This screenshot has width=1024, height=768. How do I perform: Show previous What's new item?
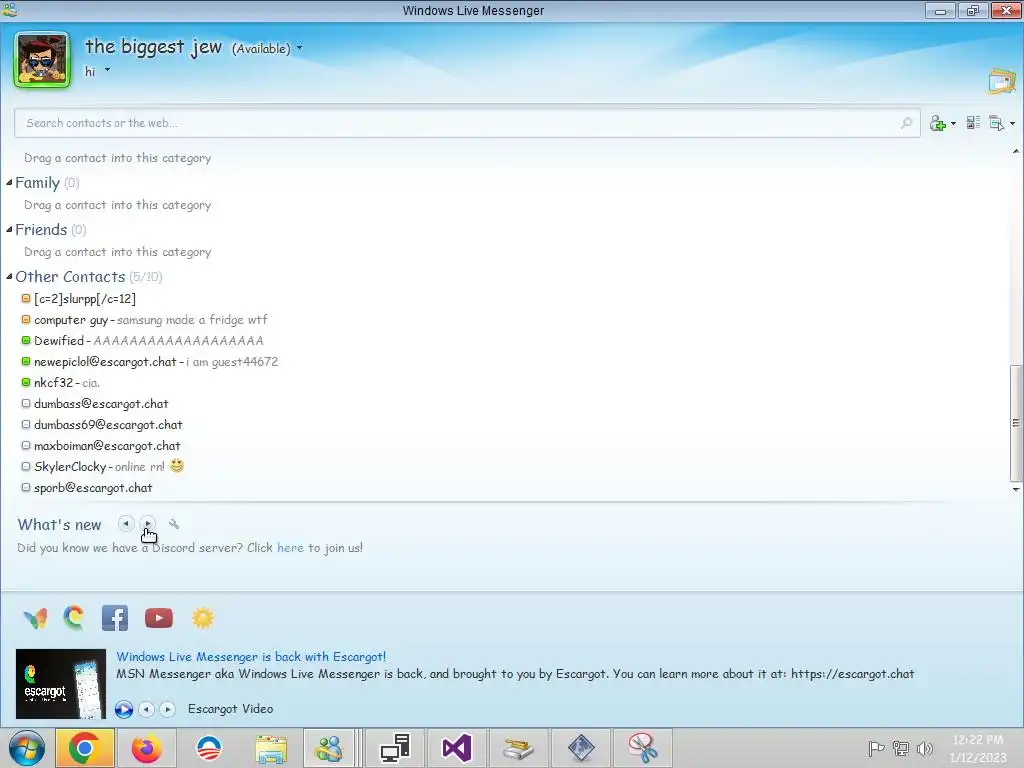click(126, 523)
